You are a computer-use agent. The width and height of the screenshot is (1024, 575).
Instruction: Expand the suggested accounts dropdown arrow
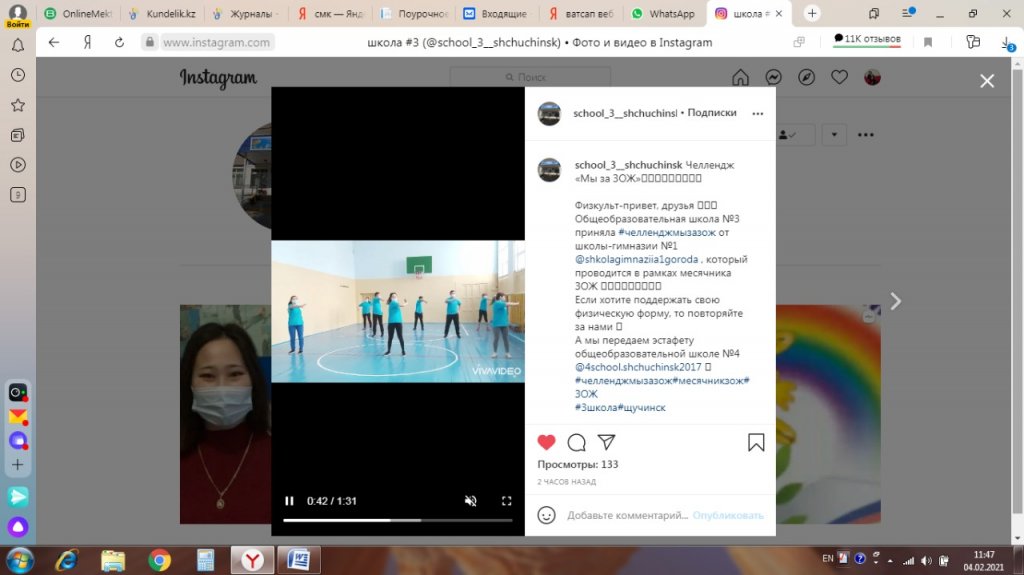(x=834, y=135)
